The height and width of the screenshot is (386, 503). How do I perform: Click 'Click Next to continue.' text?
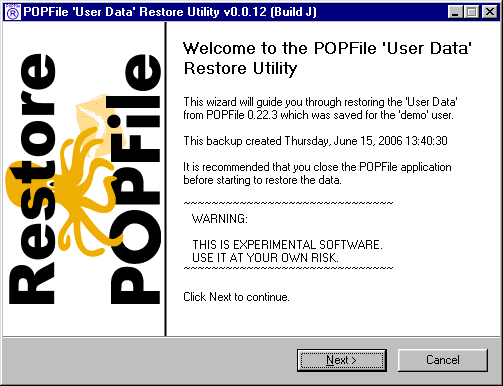[236, 297]
